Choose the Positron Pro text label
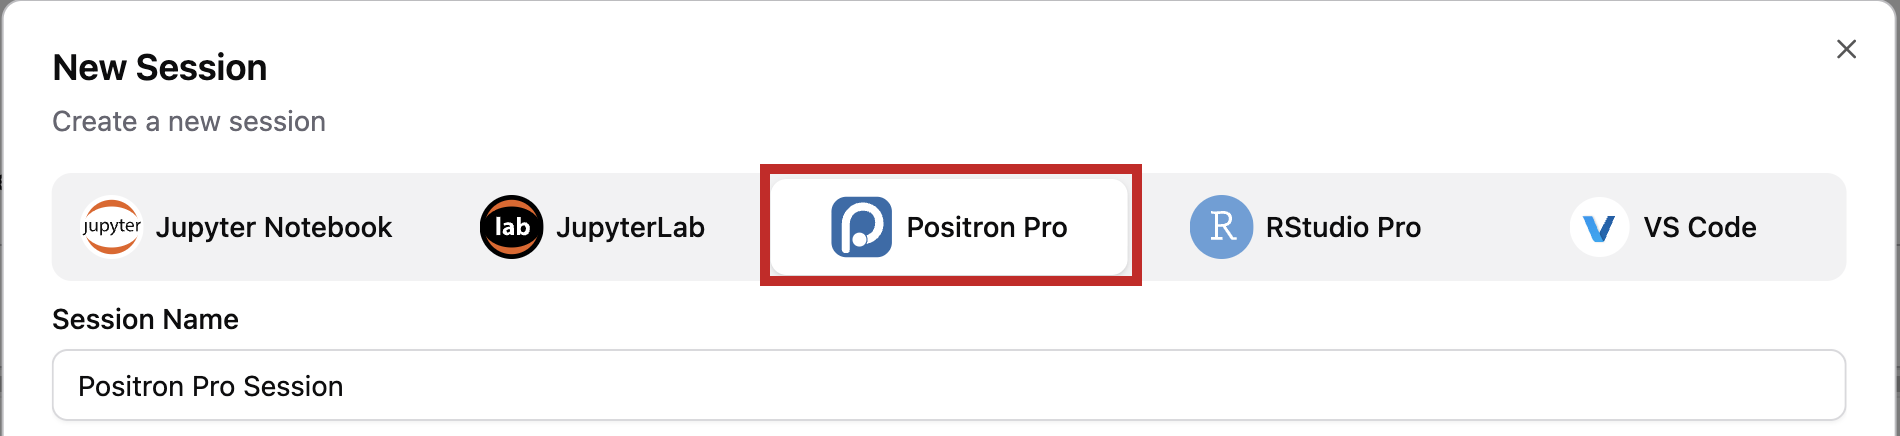 (x=986, y=227)
